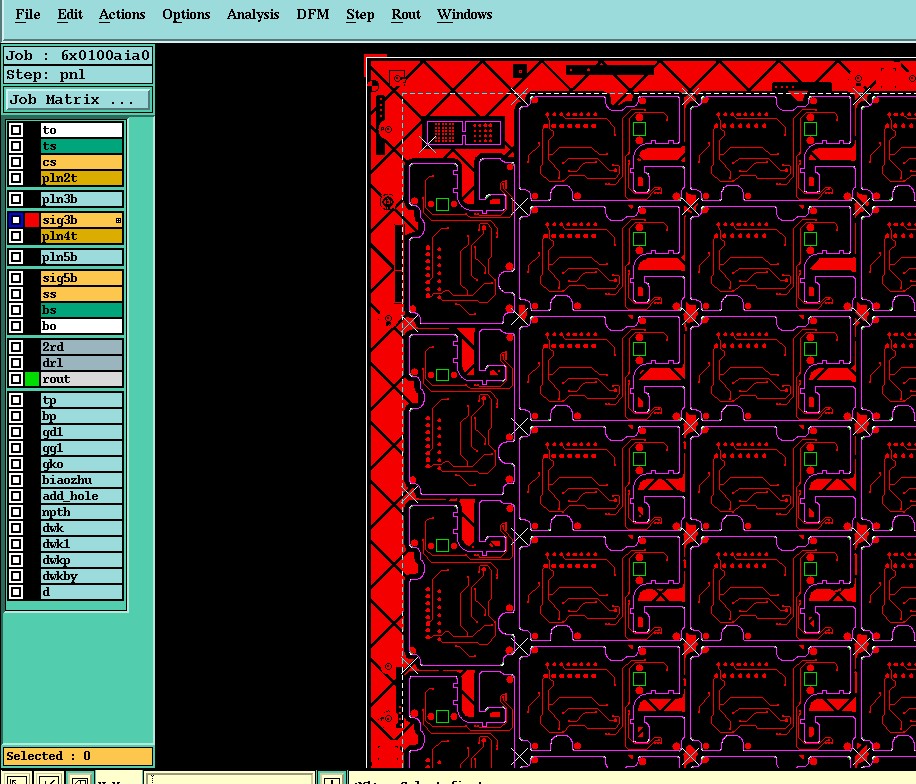The image size is (916, 784).
Task: Open the Rout menu
Action: pyautogui.click(x=406, y=14)
